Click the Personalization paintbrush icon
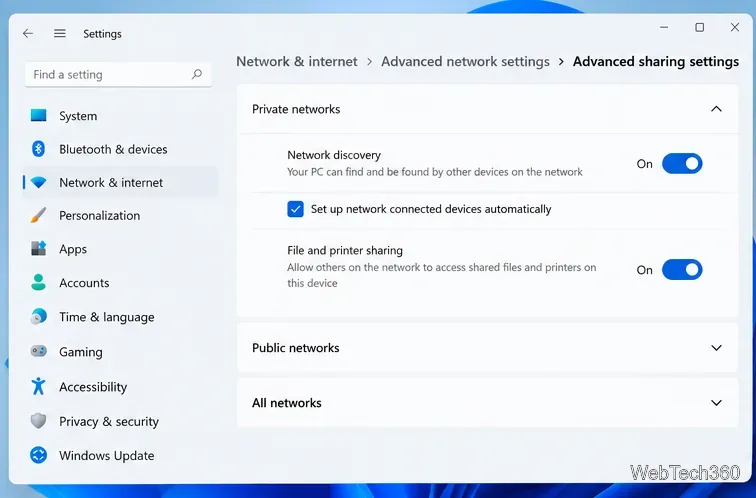The height and width of the screenshot is (498, 756). pyautogui.click(x=39, y=215)
